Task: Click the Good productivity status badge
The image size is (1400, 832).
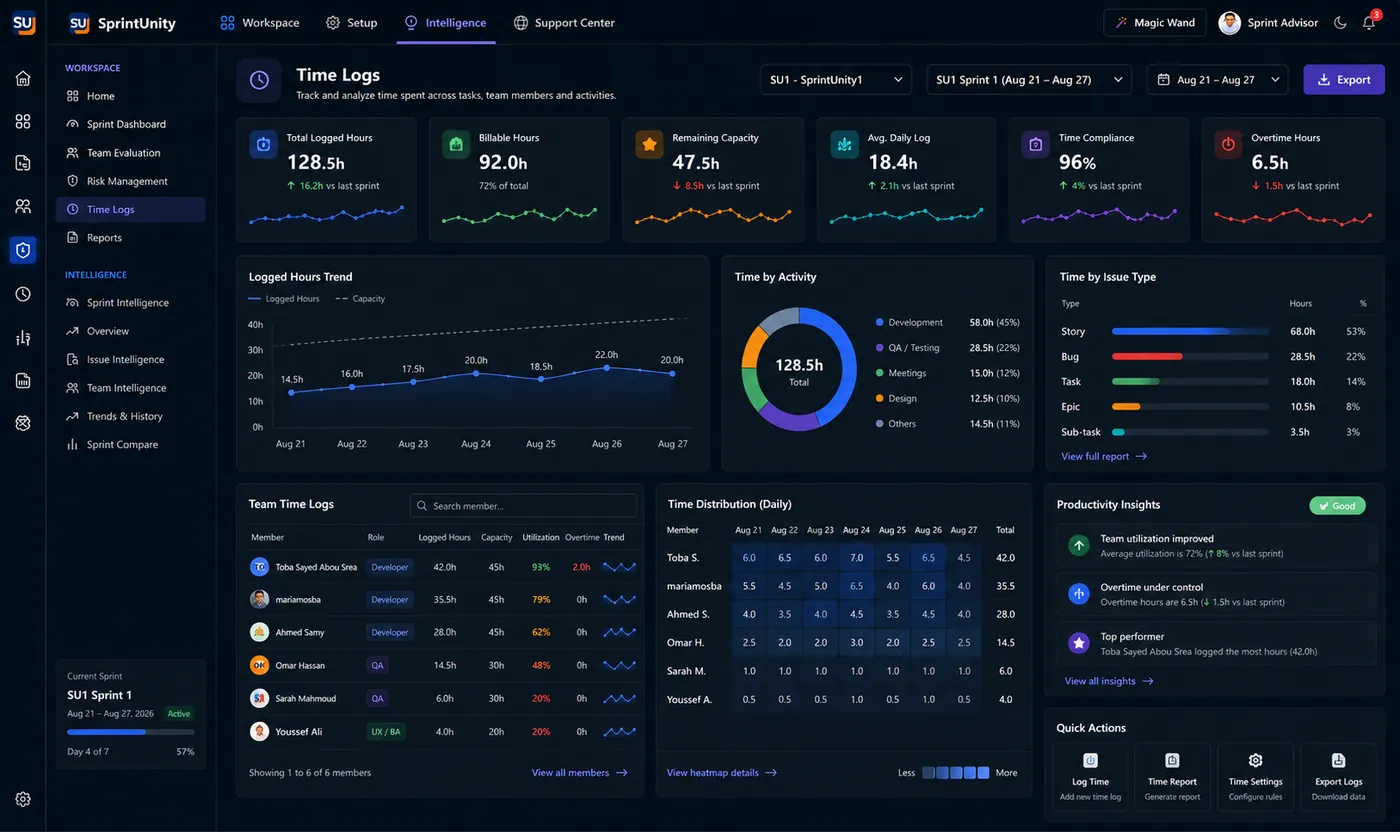Action: tap(1337, 506)
